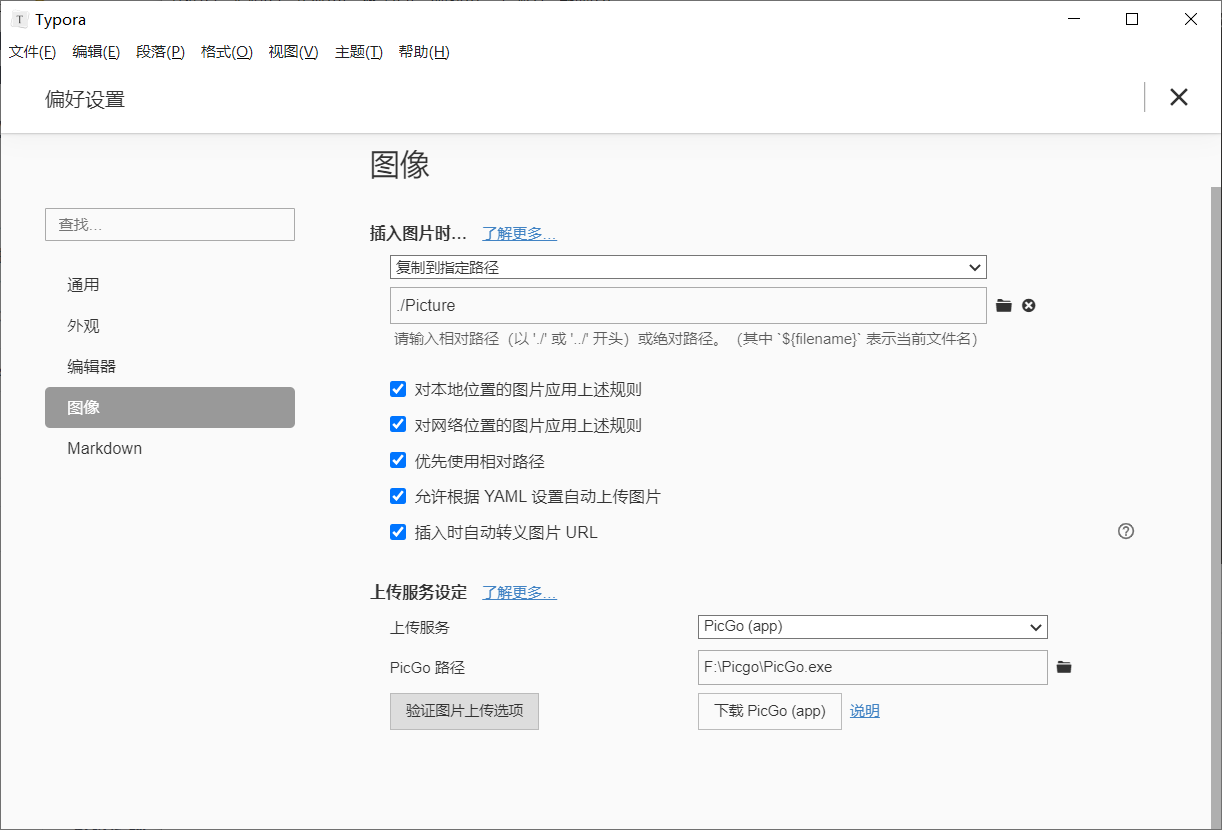
Task: Click the 验证图片上传选项 button
Action: coord(464,711)
